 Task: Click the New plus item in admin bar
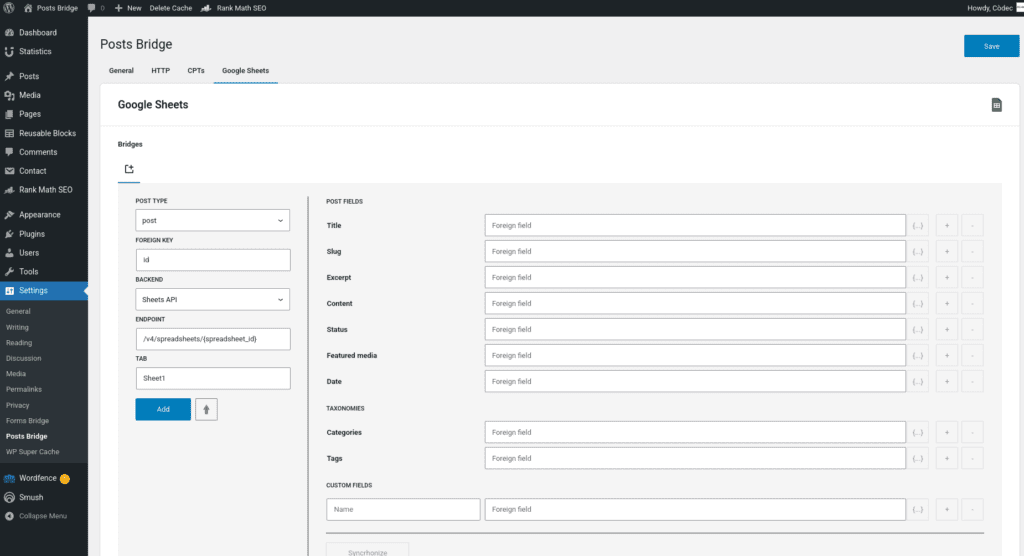[x=128, y=8]
